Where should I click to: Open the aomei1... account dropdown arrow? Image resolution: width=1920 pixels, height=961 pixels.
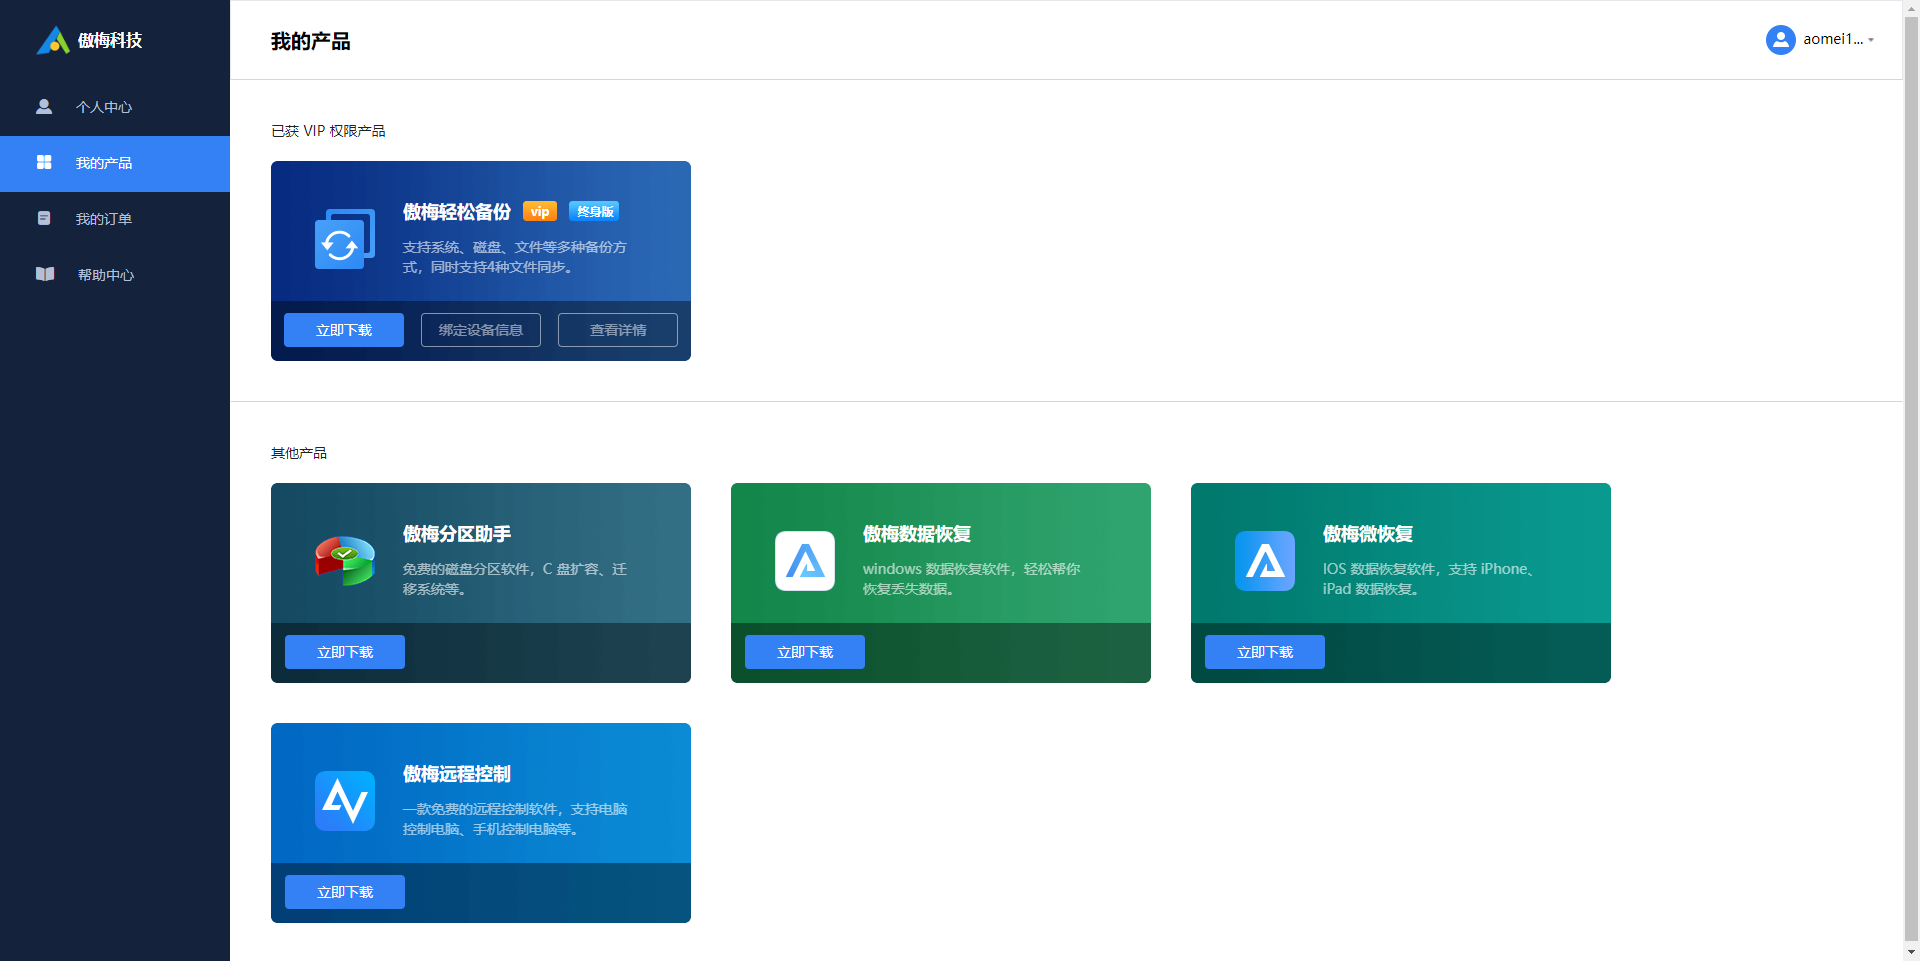[x=1871, y=40]
